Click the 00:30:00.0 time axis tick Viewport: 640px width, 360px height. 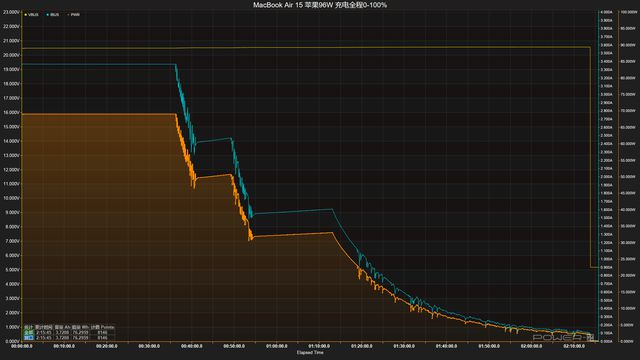point(149,346)
